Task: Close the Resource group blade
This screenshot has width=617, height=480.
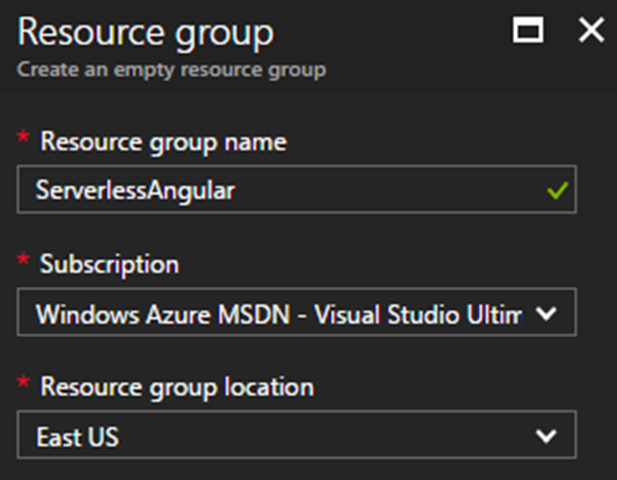Action: 591,30
